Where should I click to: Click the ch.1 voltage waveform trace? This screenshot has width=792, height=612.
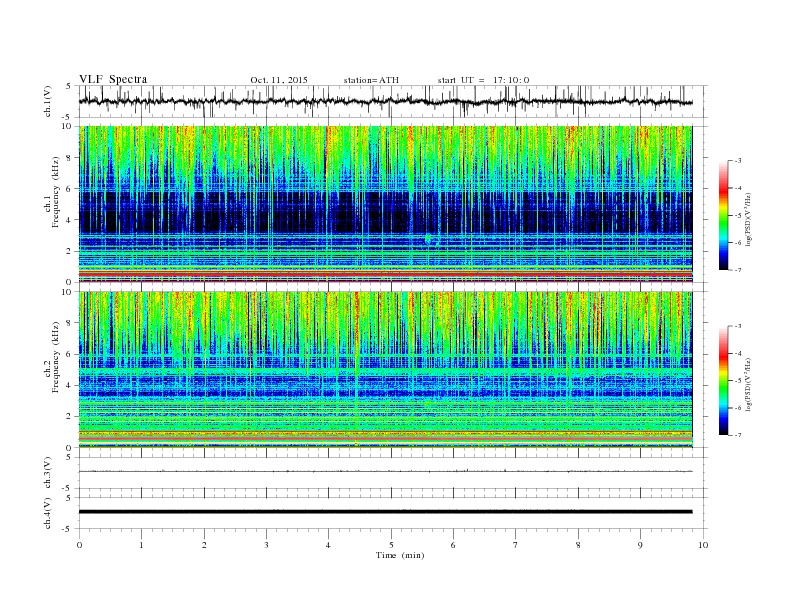385,101
